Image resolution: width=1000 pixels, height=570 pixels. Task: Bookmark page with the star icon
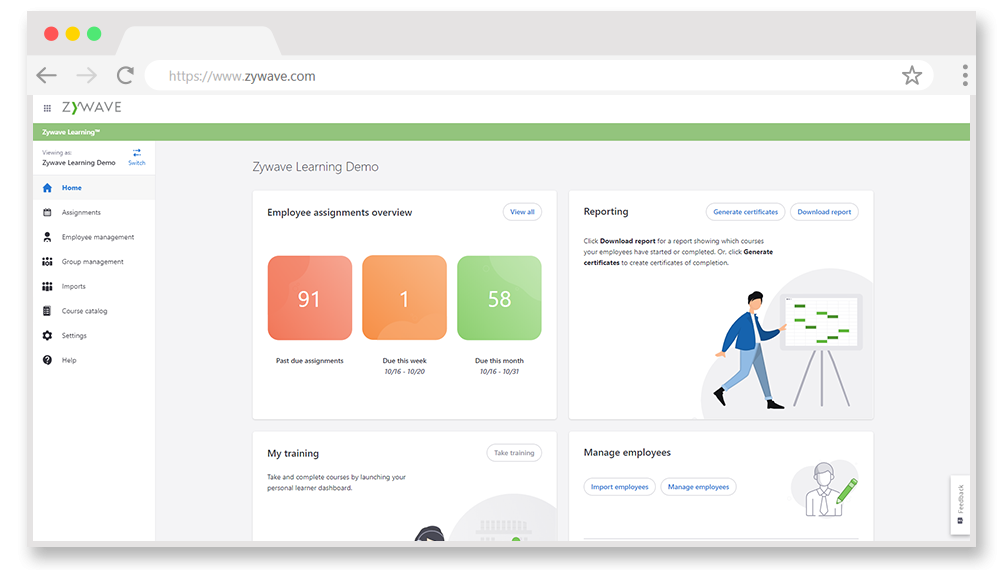pyautogui.click(x=912, y=75)
